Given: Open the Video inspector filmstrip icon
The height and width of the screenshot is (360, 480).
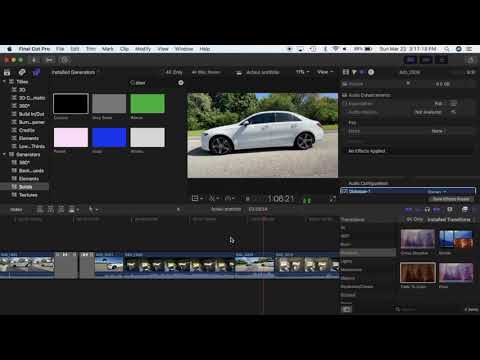Looking at the screenshot, I should (346, 72).
